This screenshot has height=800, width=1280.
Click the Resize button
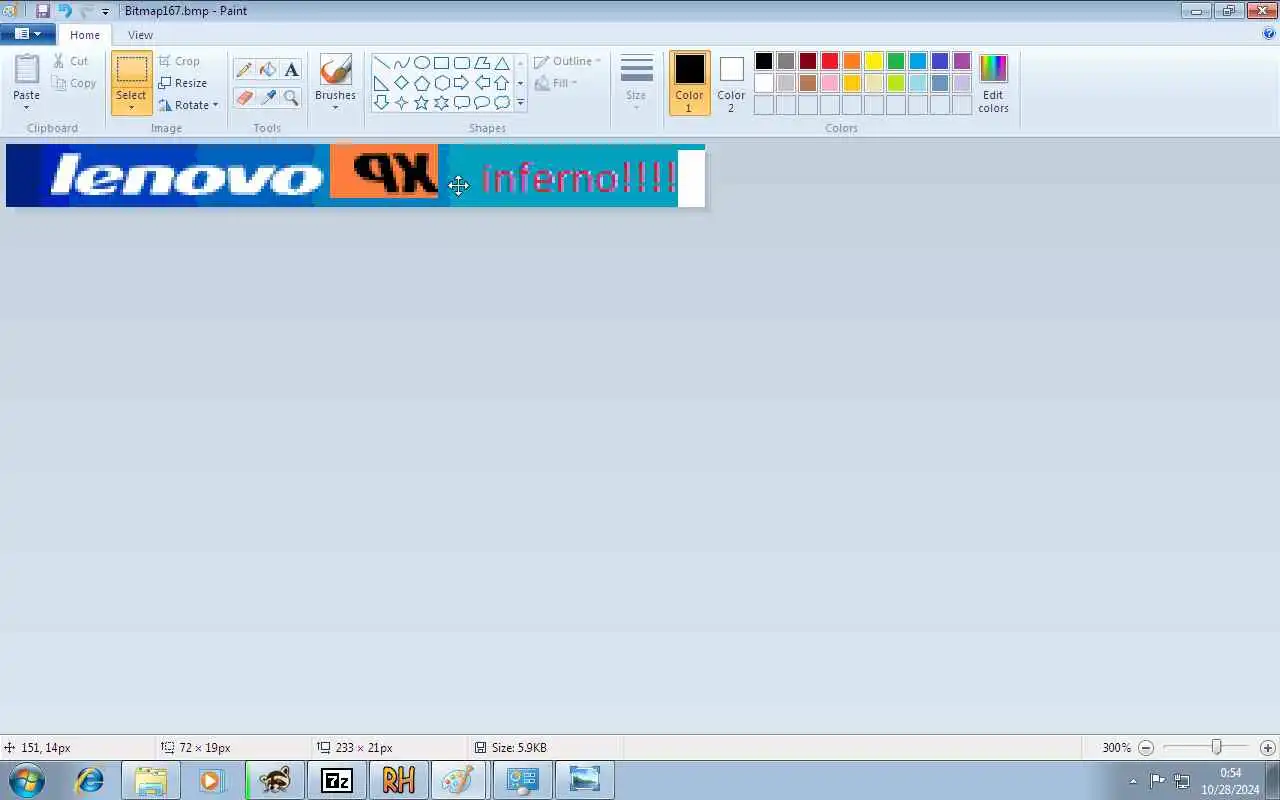pyautogui.click(x=183, y=83)
